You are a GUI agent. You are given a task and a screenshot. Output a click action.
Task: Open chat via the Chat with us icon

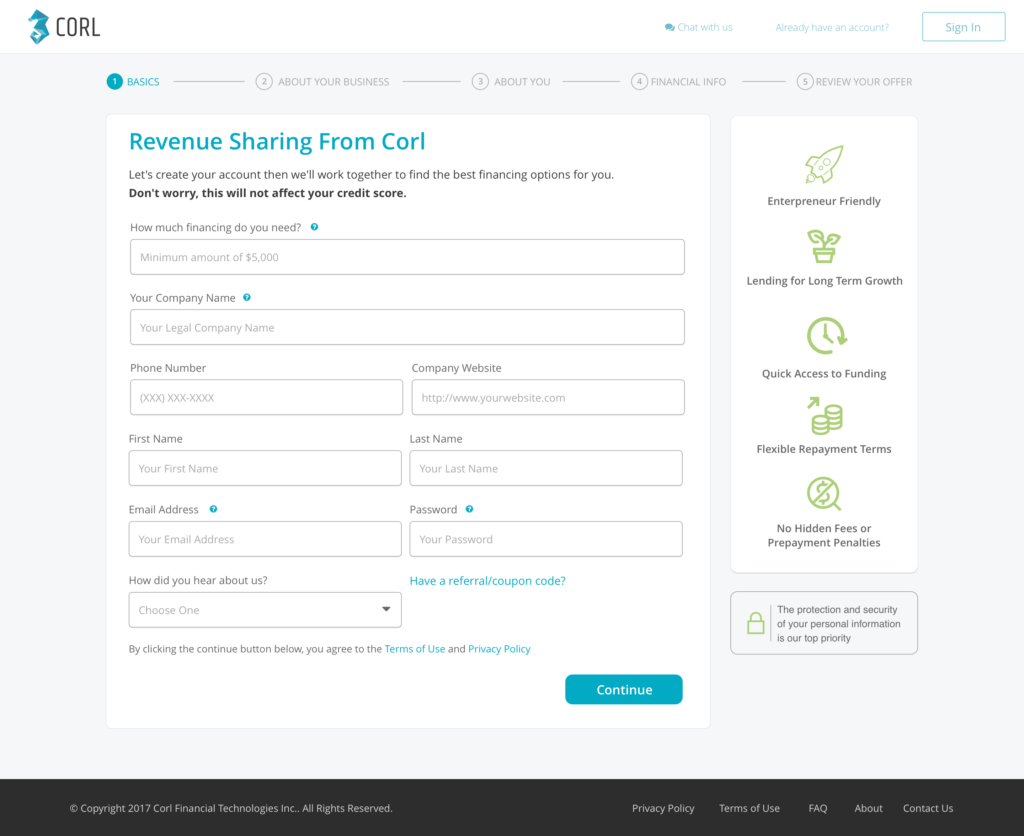[x=666, y=27]
